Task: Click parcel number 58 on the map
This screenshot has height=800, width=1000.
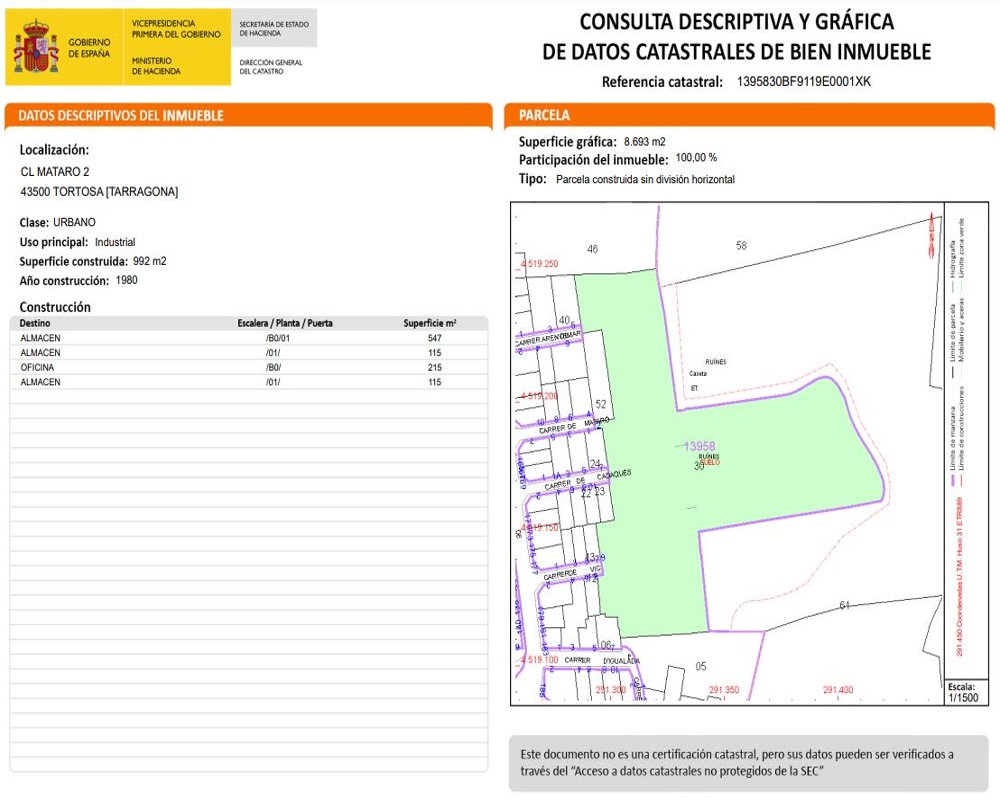Action: 741,246
